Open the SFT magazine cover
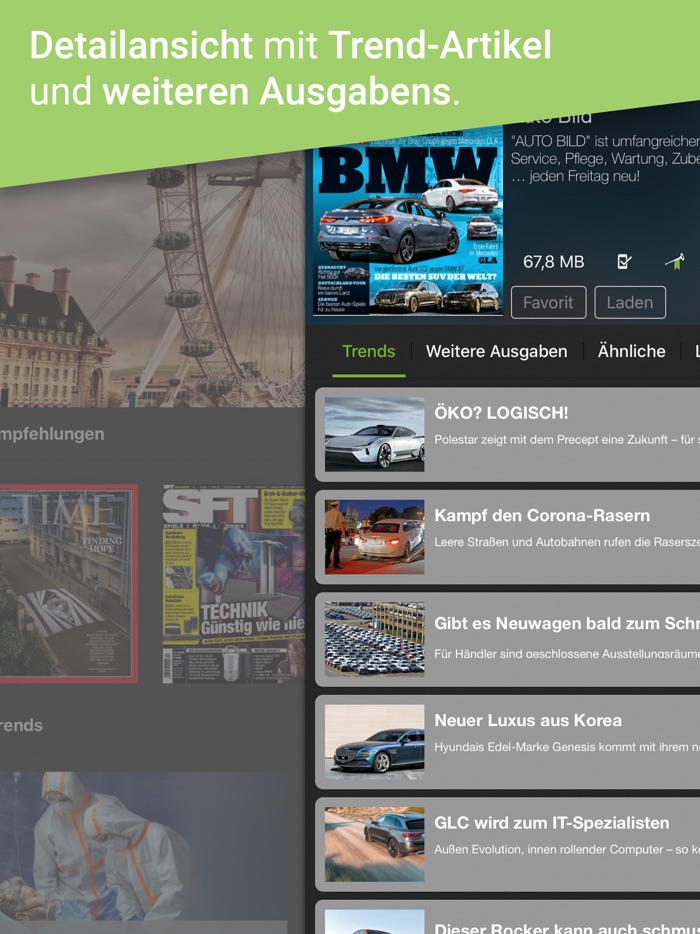Screen dimensions: 700x934 234,584
